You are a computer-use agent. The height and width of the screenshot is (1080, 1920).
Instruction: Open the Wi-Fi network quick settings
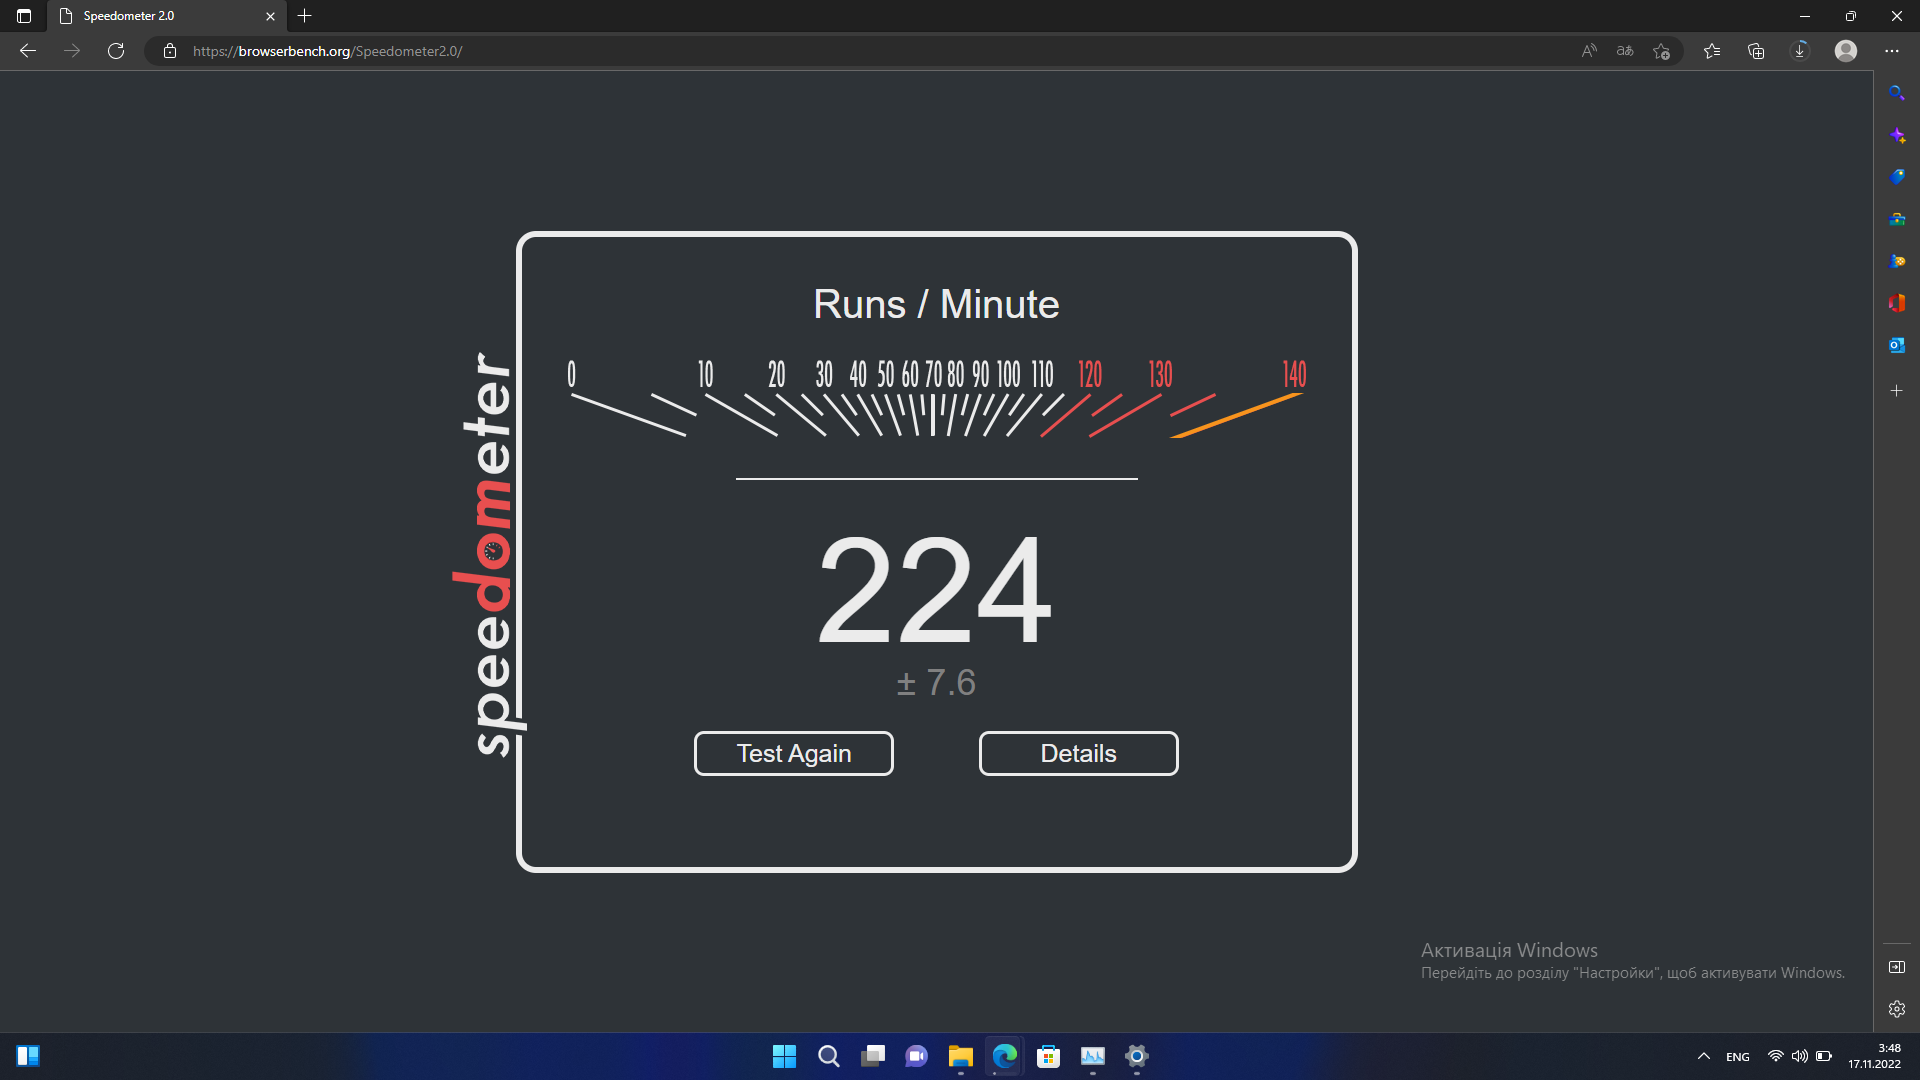1776,1056
